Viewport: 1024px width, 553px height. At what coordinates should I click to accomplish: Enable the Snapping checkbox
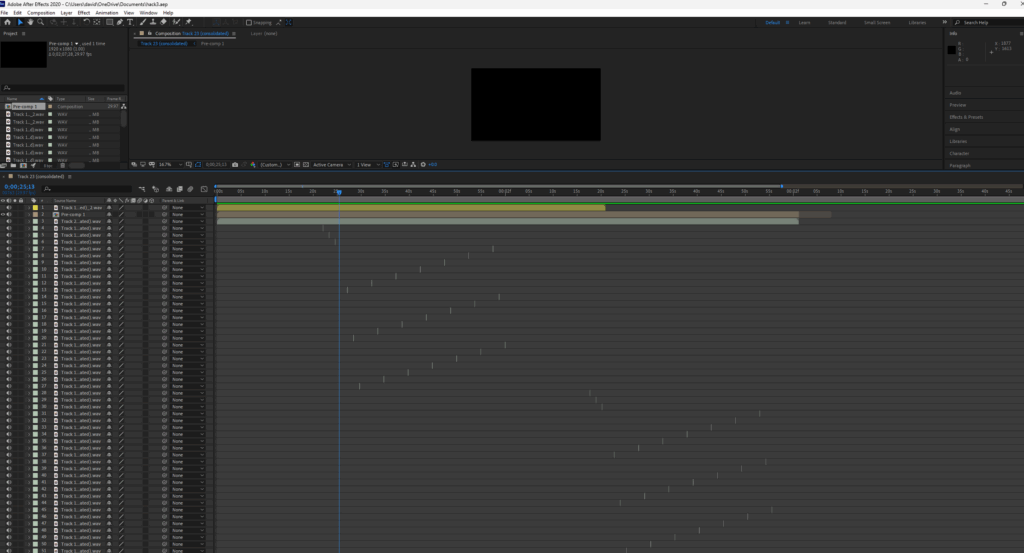pyautogui.click(x=249, y=22)
